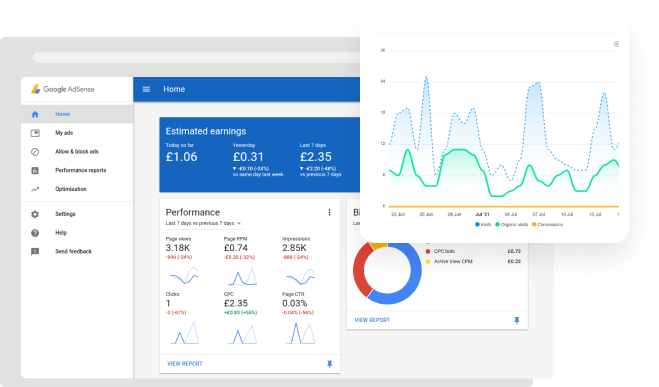Click the Optimization trend icon
This screenshot has width=659, height=387.
[x=35, y=189]
